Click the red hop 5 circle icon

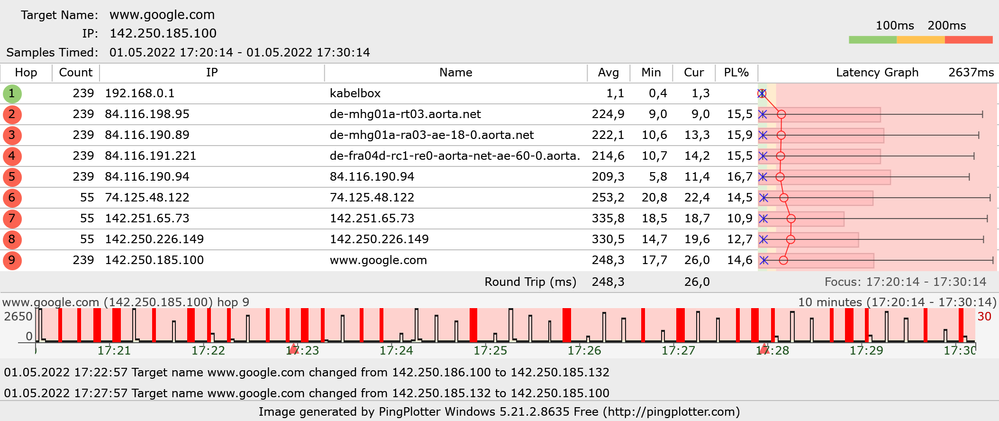(12, 178)
